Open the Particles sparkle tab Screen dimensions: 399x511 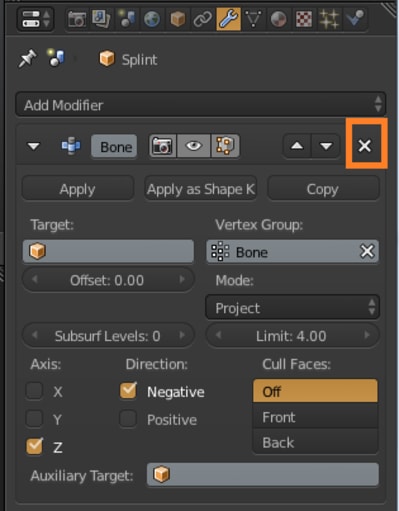(x=329, y=19)
